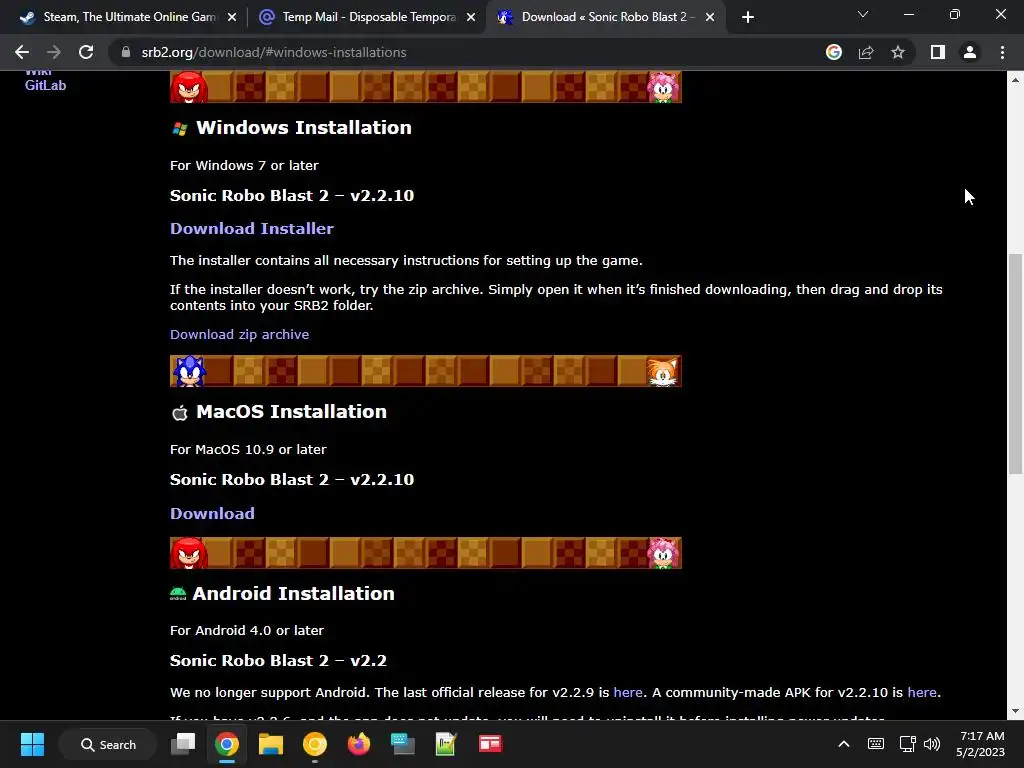1024x768 pixels.
Task: Go back to the previous page
Action: (x=22, y=52)
